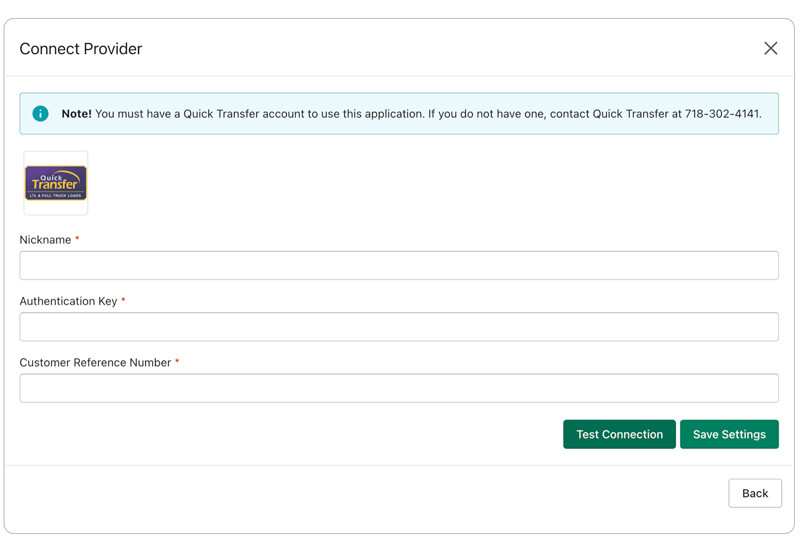Click the Connect Provider dialog title
The width and height of the screenshot is (800, 548).
(x=81, y=49)
